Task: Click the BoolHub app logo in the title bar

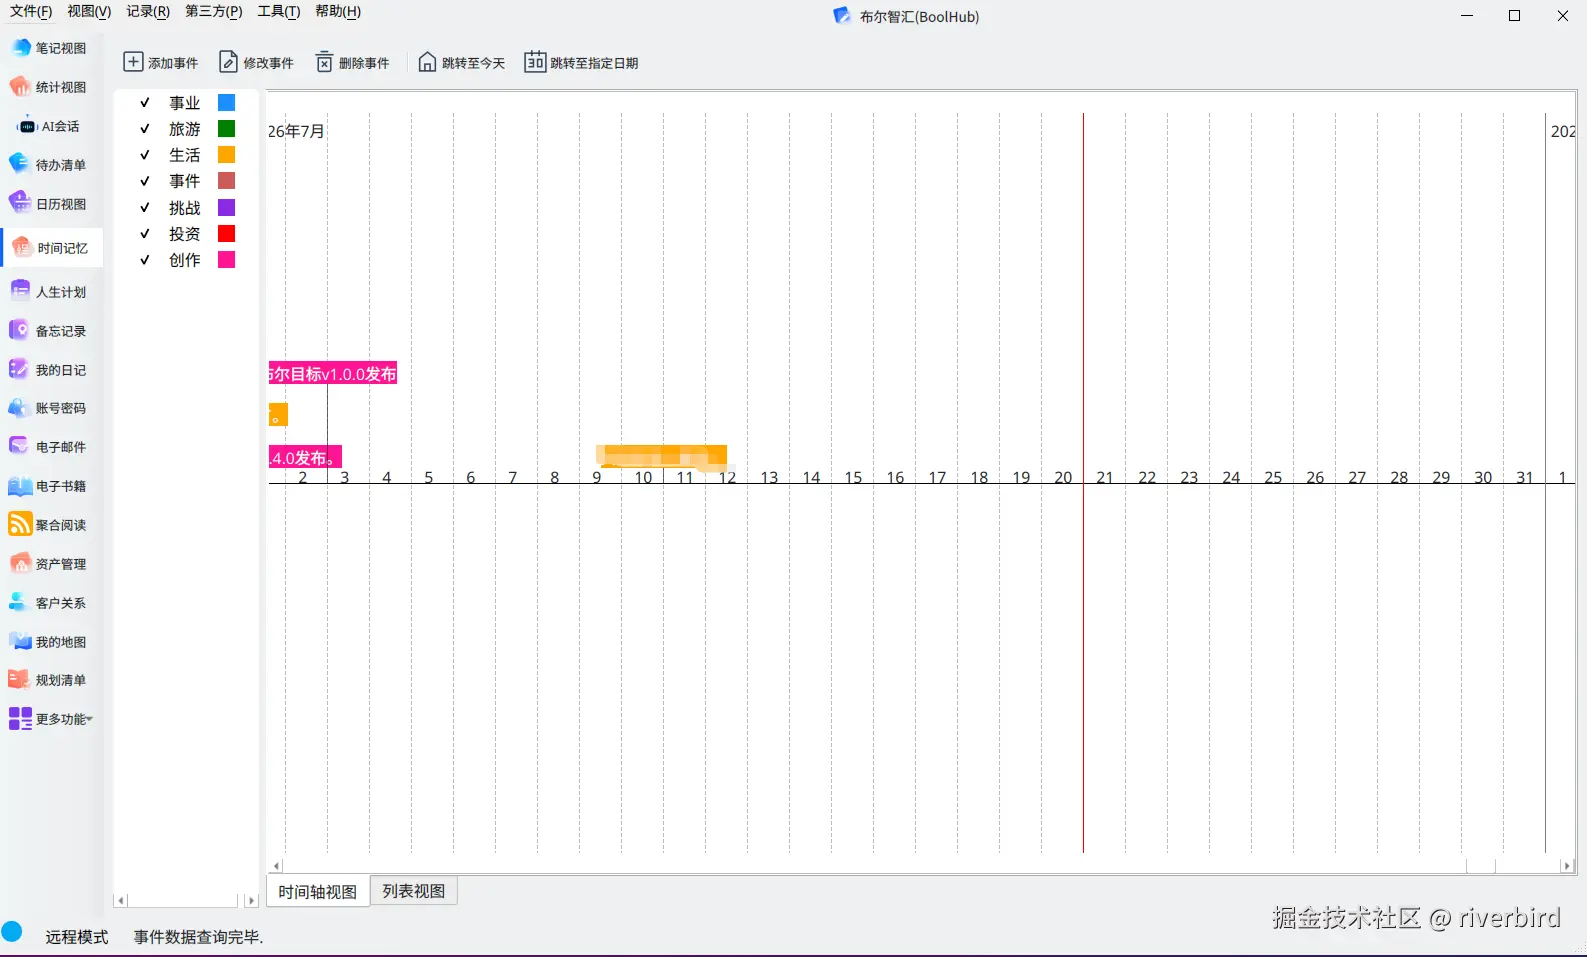Action: 842,16
